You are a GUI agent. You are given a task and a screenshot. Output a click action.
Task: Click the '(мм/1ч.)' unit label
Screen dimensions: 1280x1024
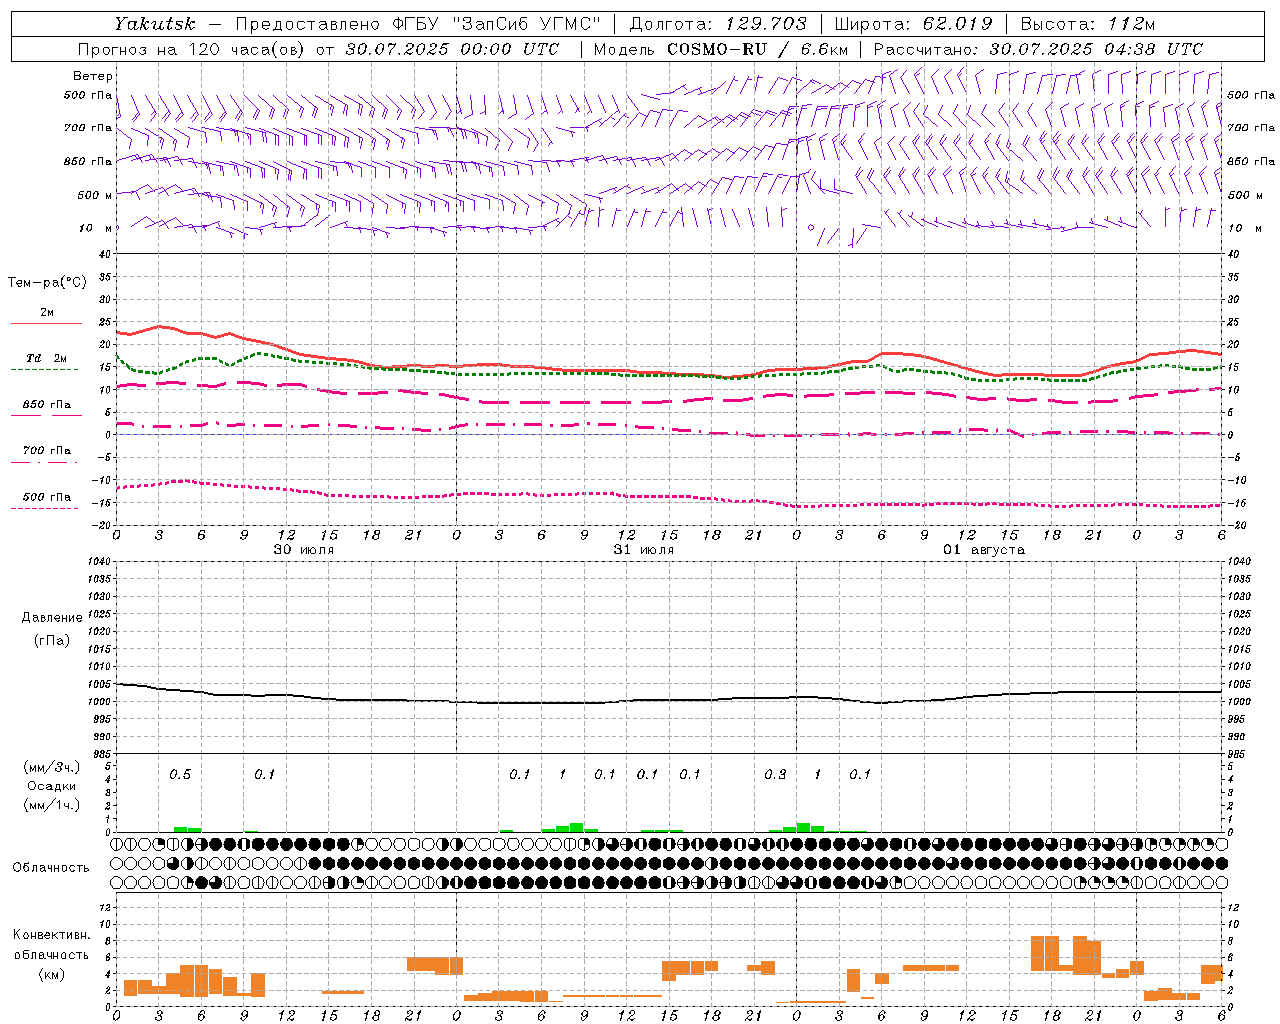(51, 805)
